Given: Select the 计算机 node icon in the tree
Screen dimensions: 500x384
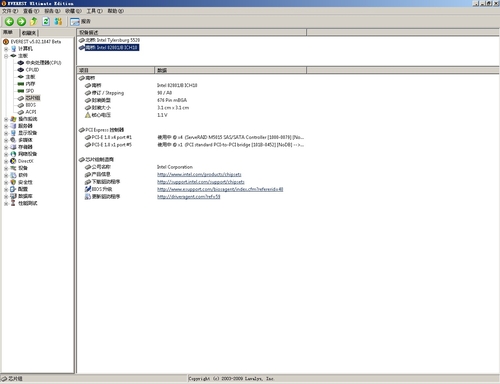Looking at the screenshot, I should tap(14, 49).
